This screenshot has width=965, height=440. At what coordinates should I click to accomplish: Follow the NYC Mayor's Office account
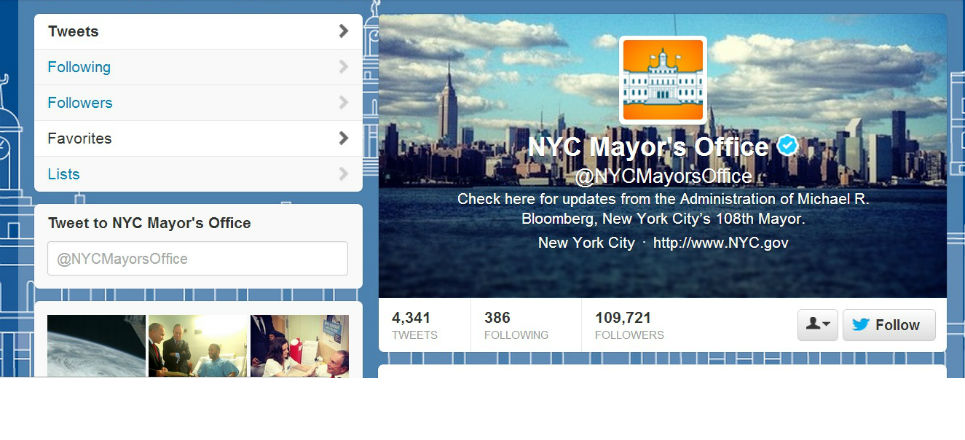coord(889,325)
